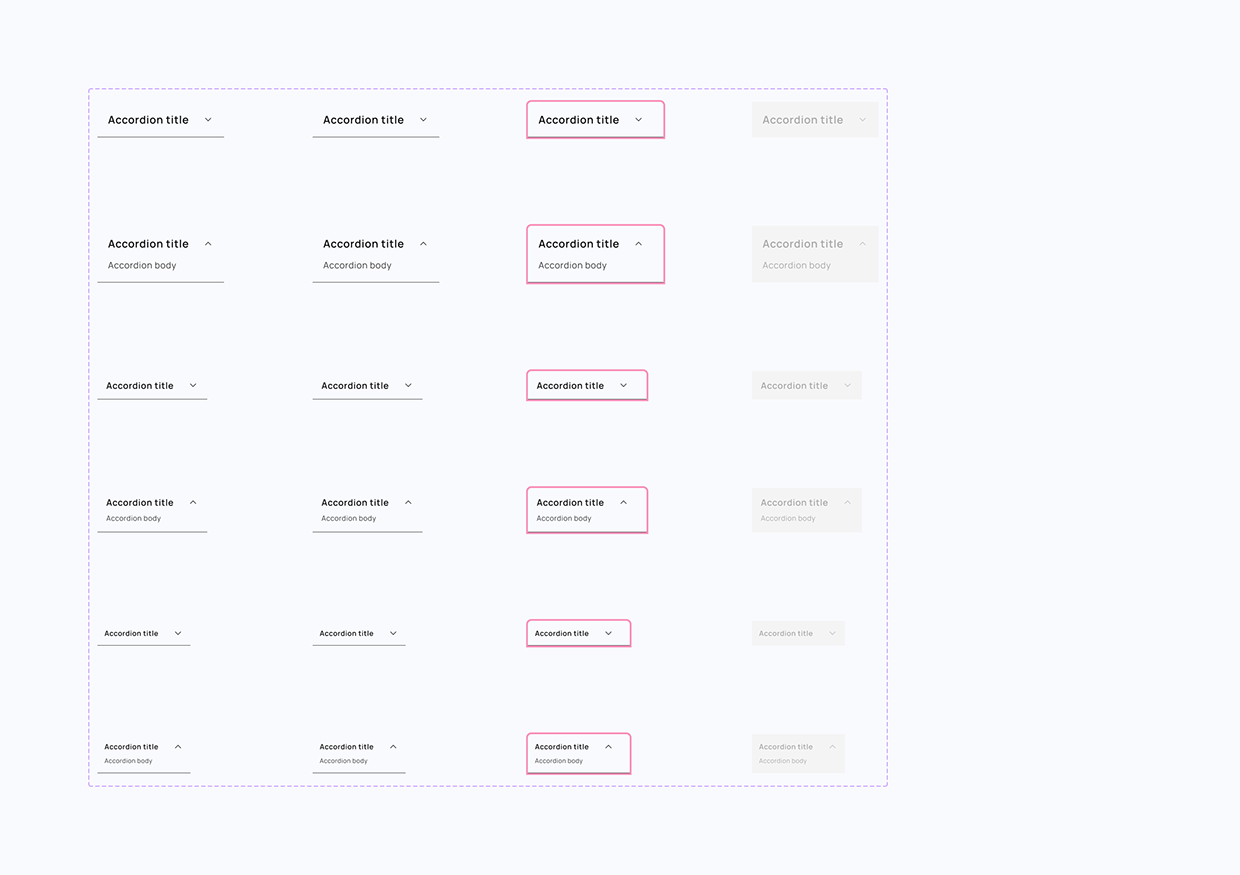Image resolution: width=1240 pixels, height=875 pixels.
Task: Click the 'Accordion body' text of the expanded accordion
Action: 141,265
